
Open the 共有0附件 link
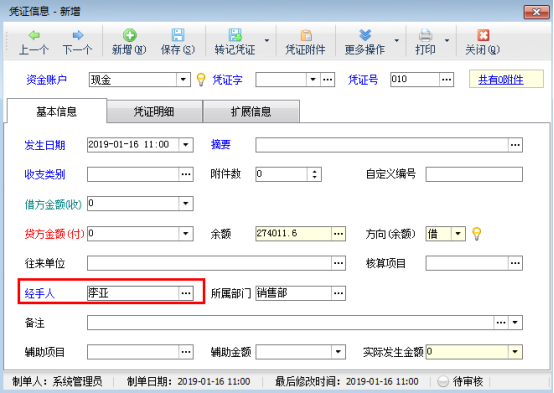[x=501, y=80]
